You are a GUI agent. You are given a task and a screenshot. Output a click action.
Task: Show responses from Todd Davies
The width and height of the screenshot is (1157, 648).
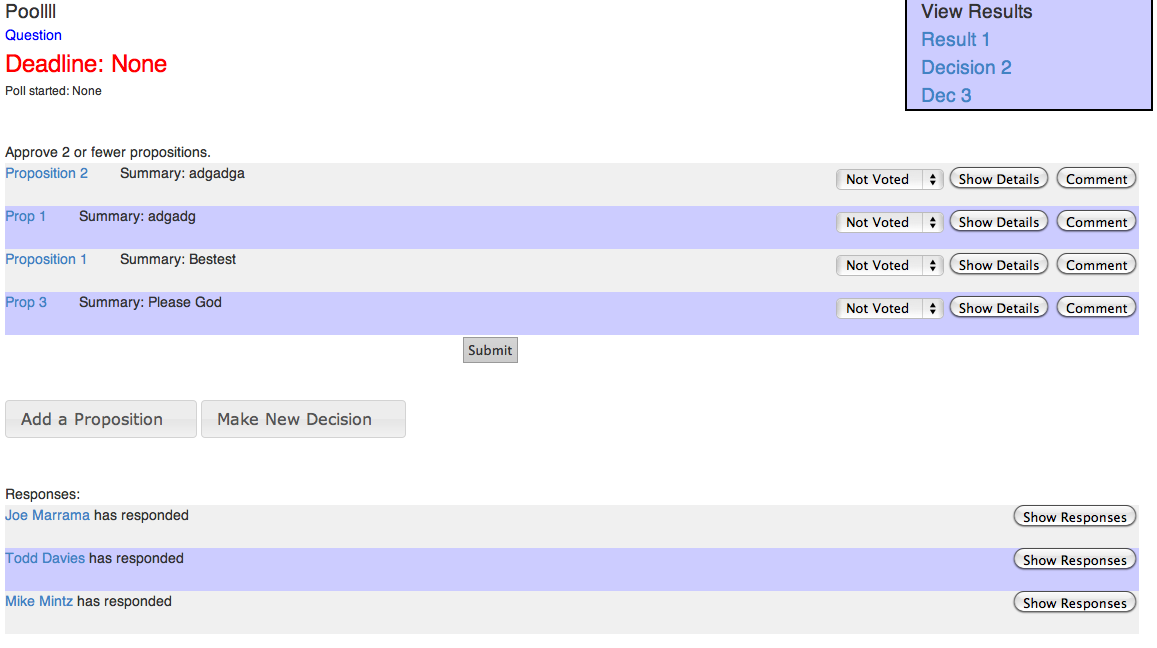1074,561
